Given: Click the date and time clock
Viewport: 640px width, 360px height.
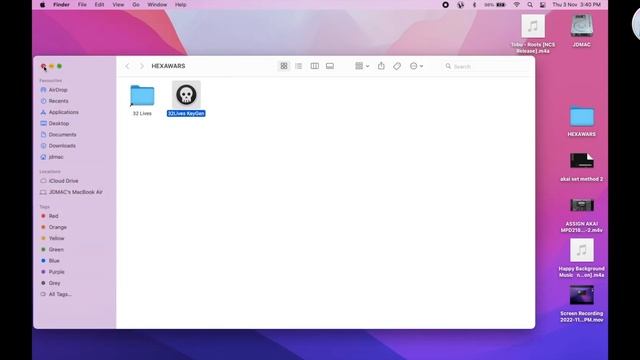Looking at the screenshot, I should point(576,5).
